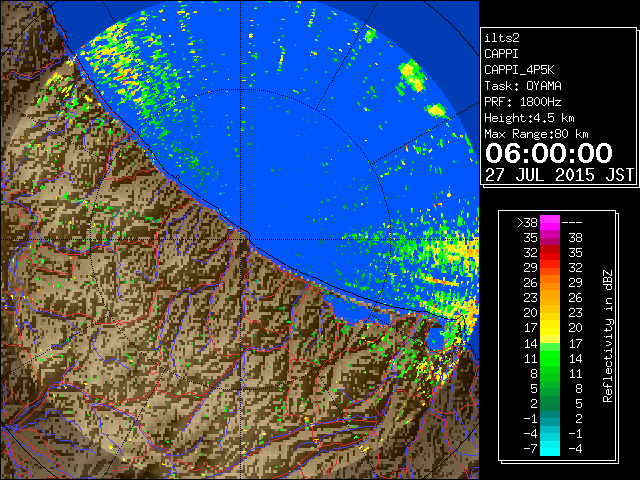Screen dimensions: 640x480
Task: Select the '27 JUL 2015 JST' date
Action: click(x=559, y=175)
